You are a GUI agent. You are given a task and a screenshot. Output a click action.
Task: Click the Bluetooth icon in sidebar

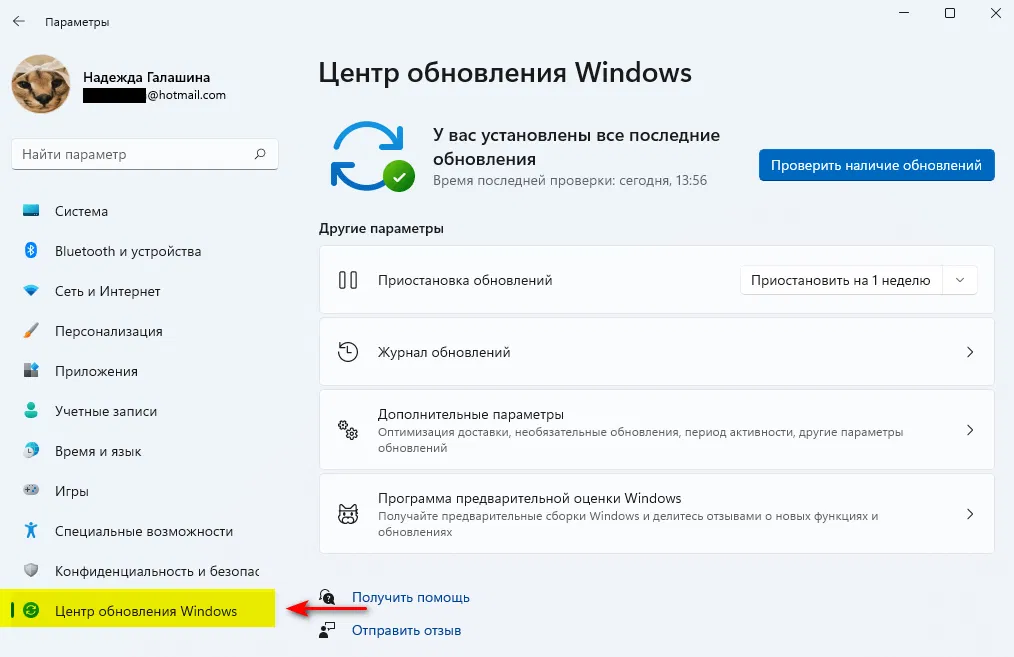click(x=31, y=251)
